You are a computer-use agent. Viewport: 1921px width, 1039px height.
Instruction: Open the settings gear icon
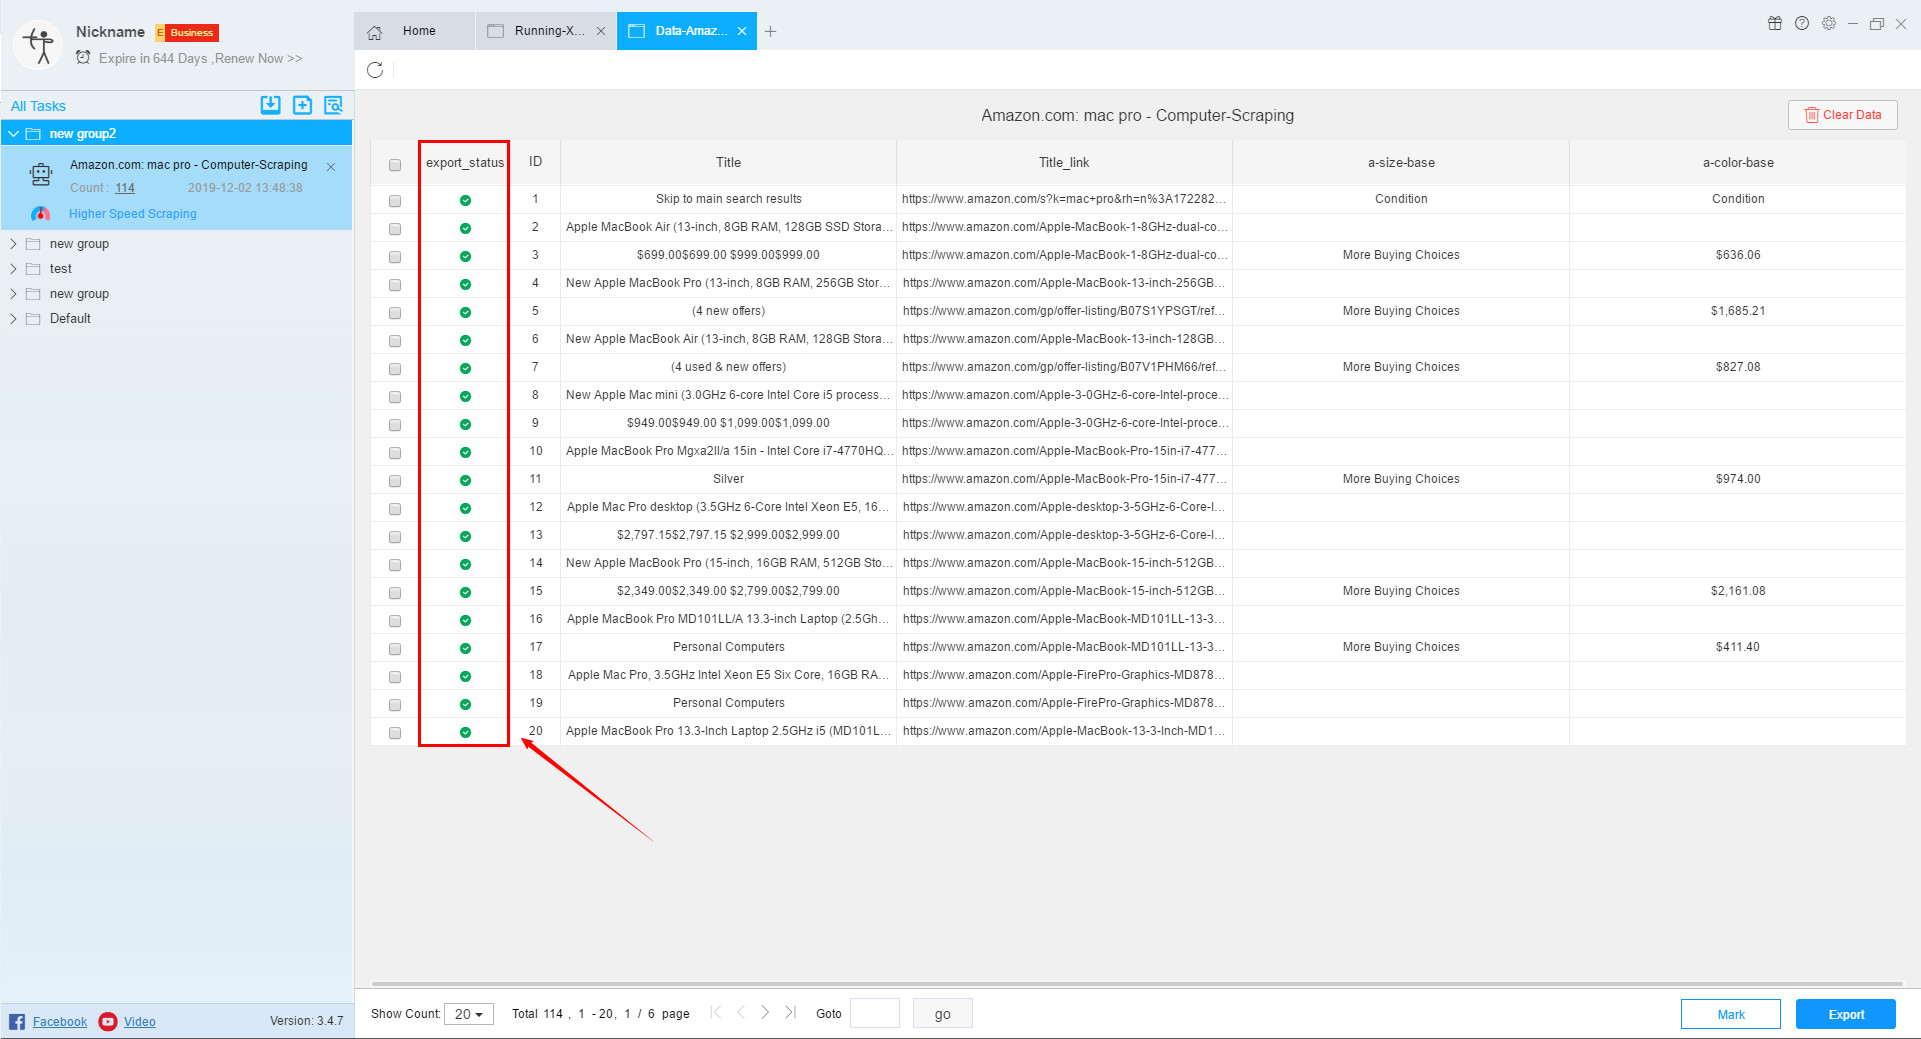1829,24
